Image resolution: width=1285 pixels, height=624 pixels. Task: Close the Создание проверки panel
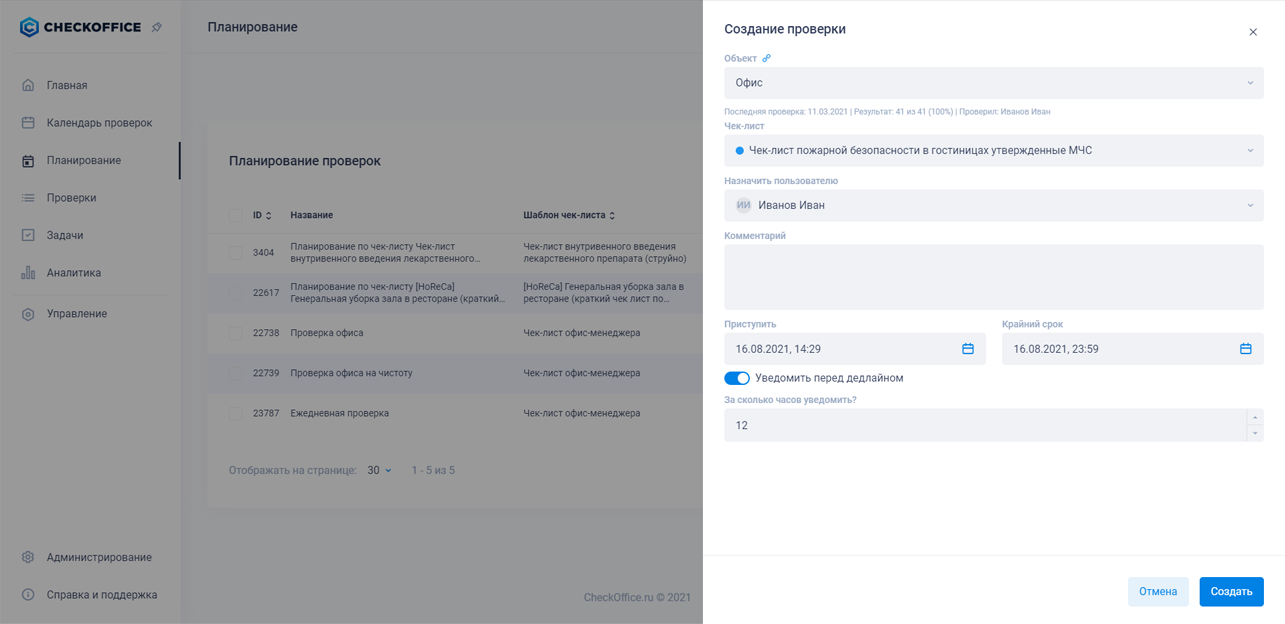tap(1253, 32)
